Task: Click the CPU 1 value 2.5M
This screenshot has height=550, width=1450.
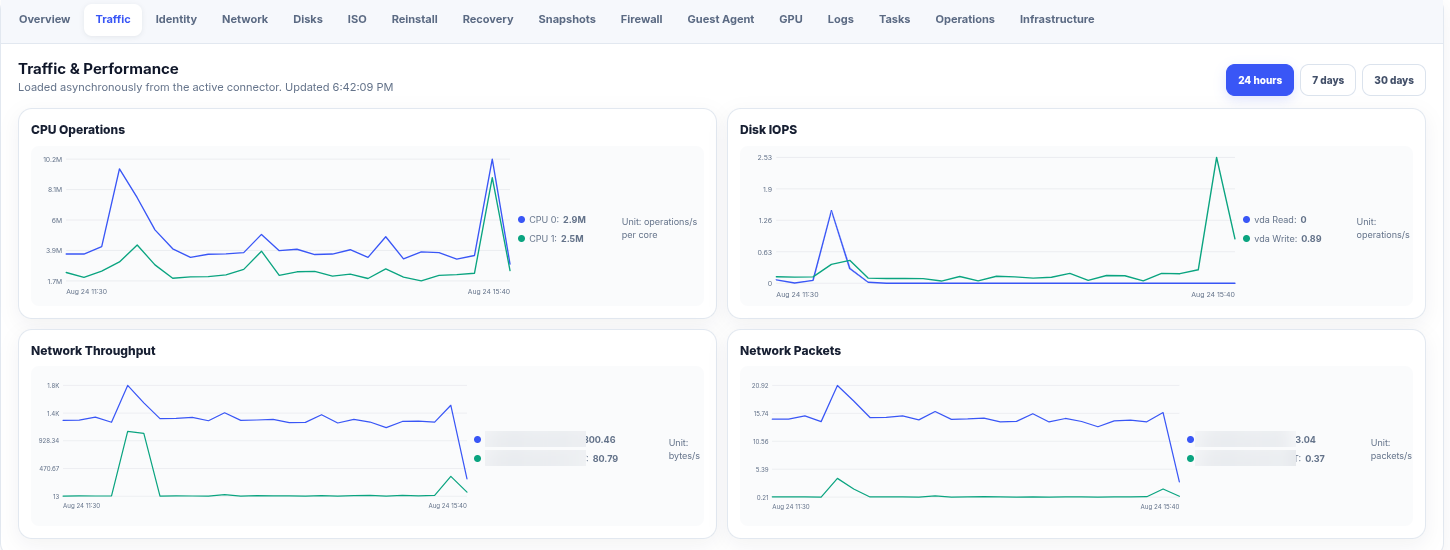Action: (572, 238)
